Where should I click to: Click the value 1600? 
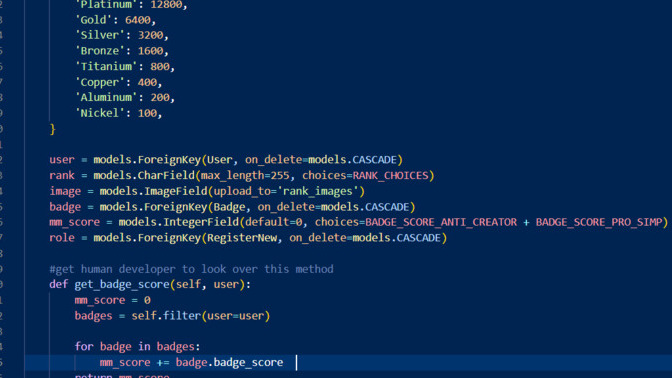click(150, 51)
